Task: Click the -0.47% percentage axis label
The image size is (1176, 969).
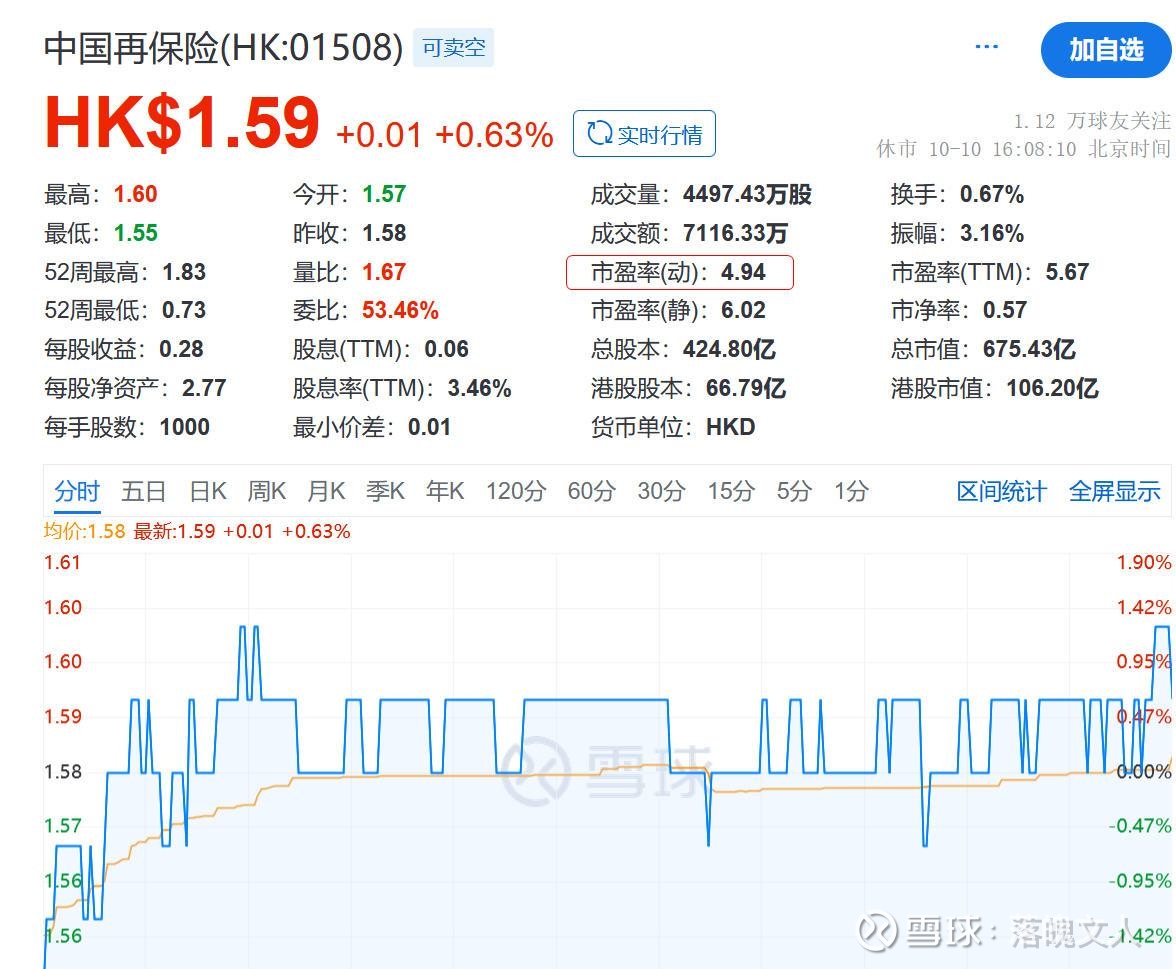Action: 1140,826
